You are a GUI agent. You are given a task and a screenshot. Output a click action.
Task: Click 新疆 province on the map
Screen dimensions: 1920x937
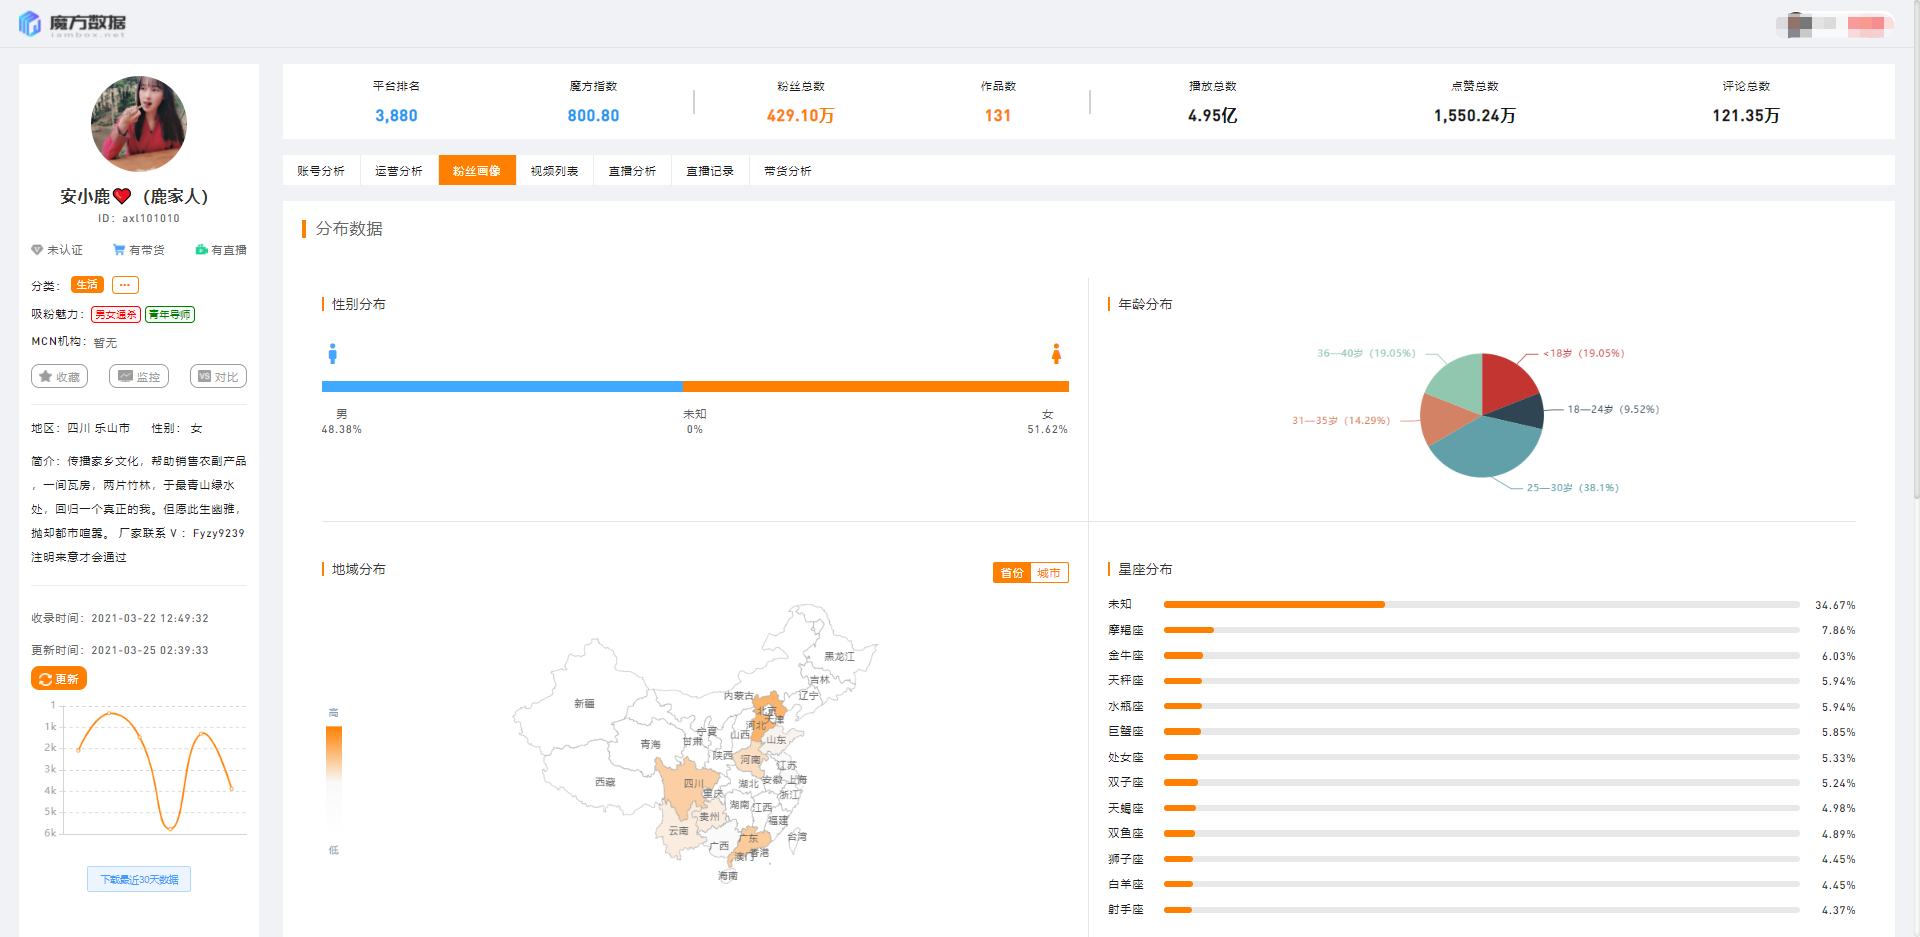584,703
